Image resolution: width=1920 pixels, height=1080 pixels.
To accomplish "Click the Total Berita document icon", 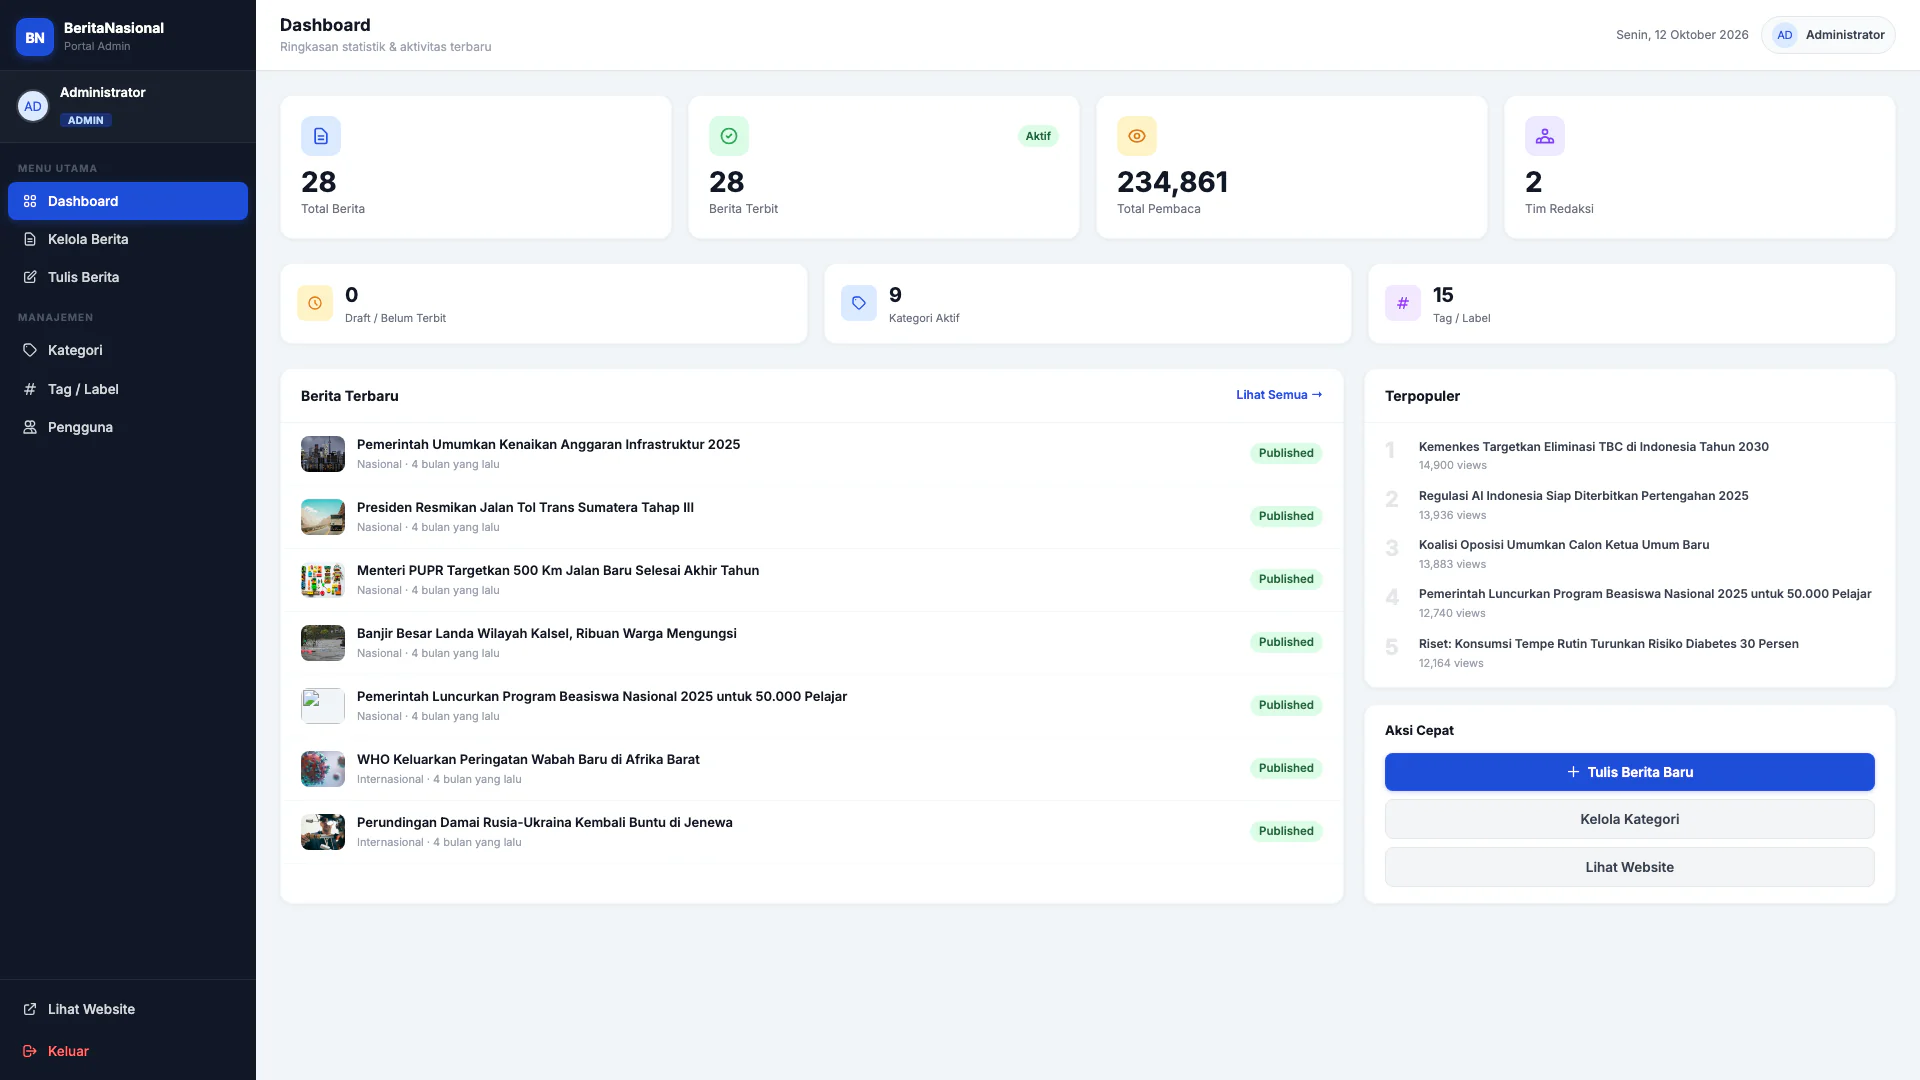I will [321, 136].
